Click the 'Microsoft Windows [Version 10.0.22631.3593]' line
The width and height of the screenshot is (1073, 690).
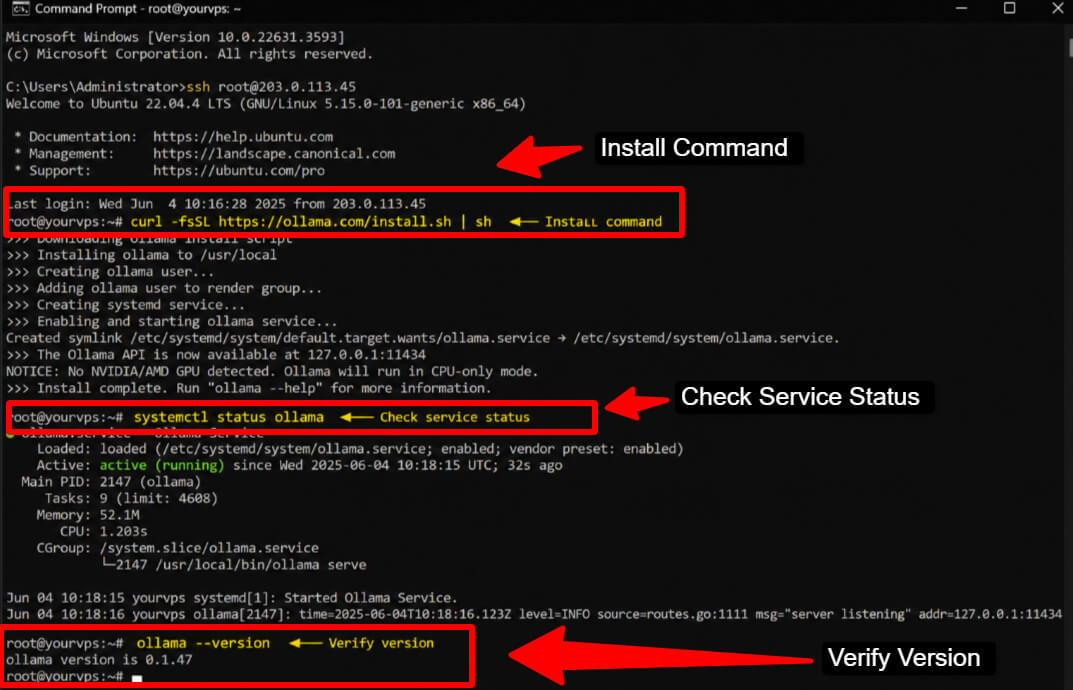[175, 37]
